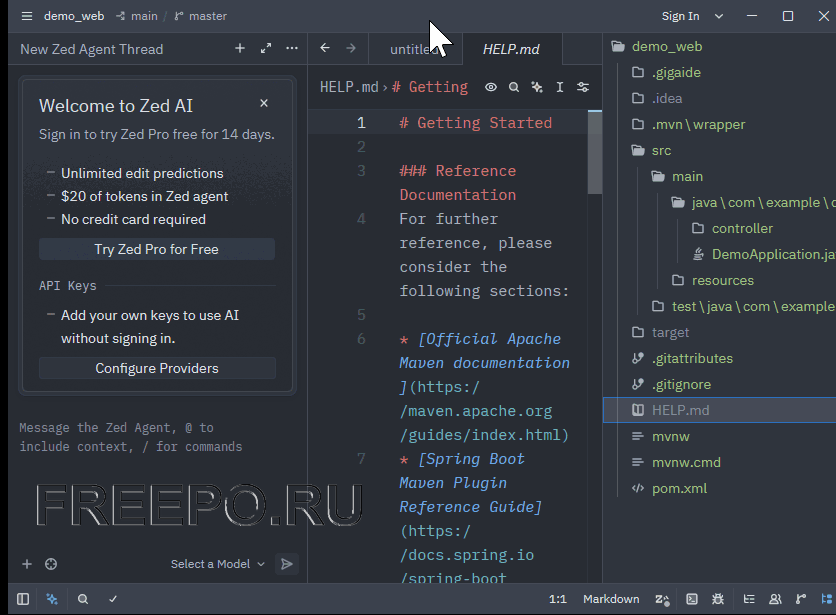Viewport: 836px width, 615px height.
Task: Expand agent panel to full size
Action: click(x=266, y=49)
